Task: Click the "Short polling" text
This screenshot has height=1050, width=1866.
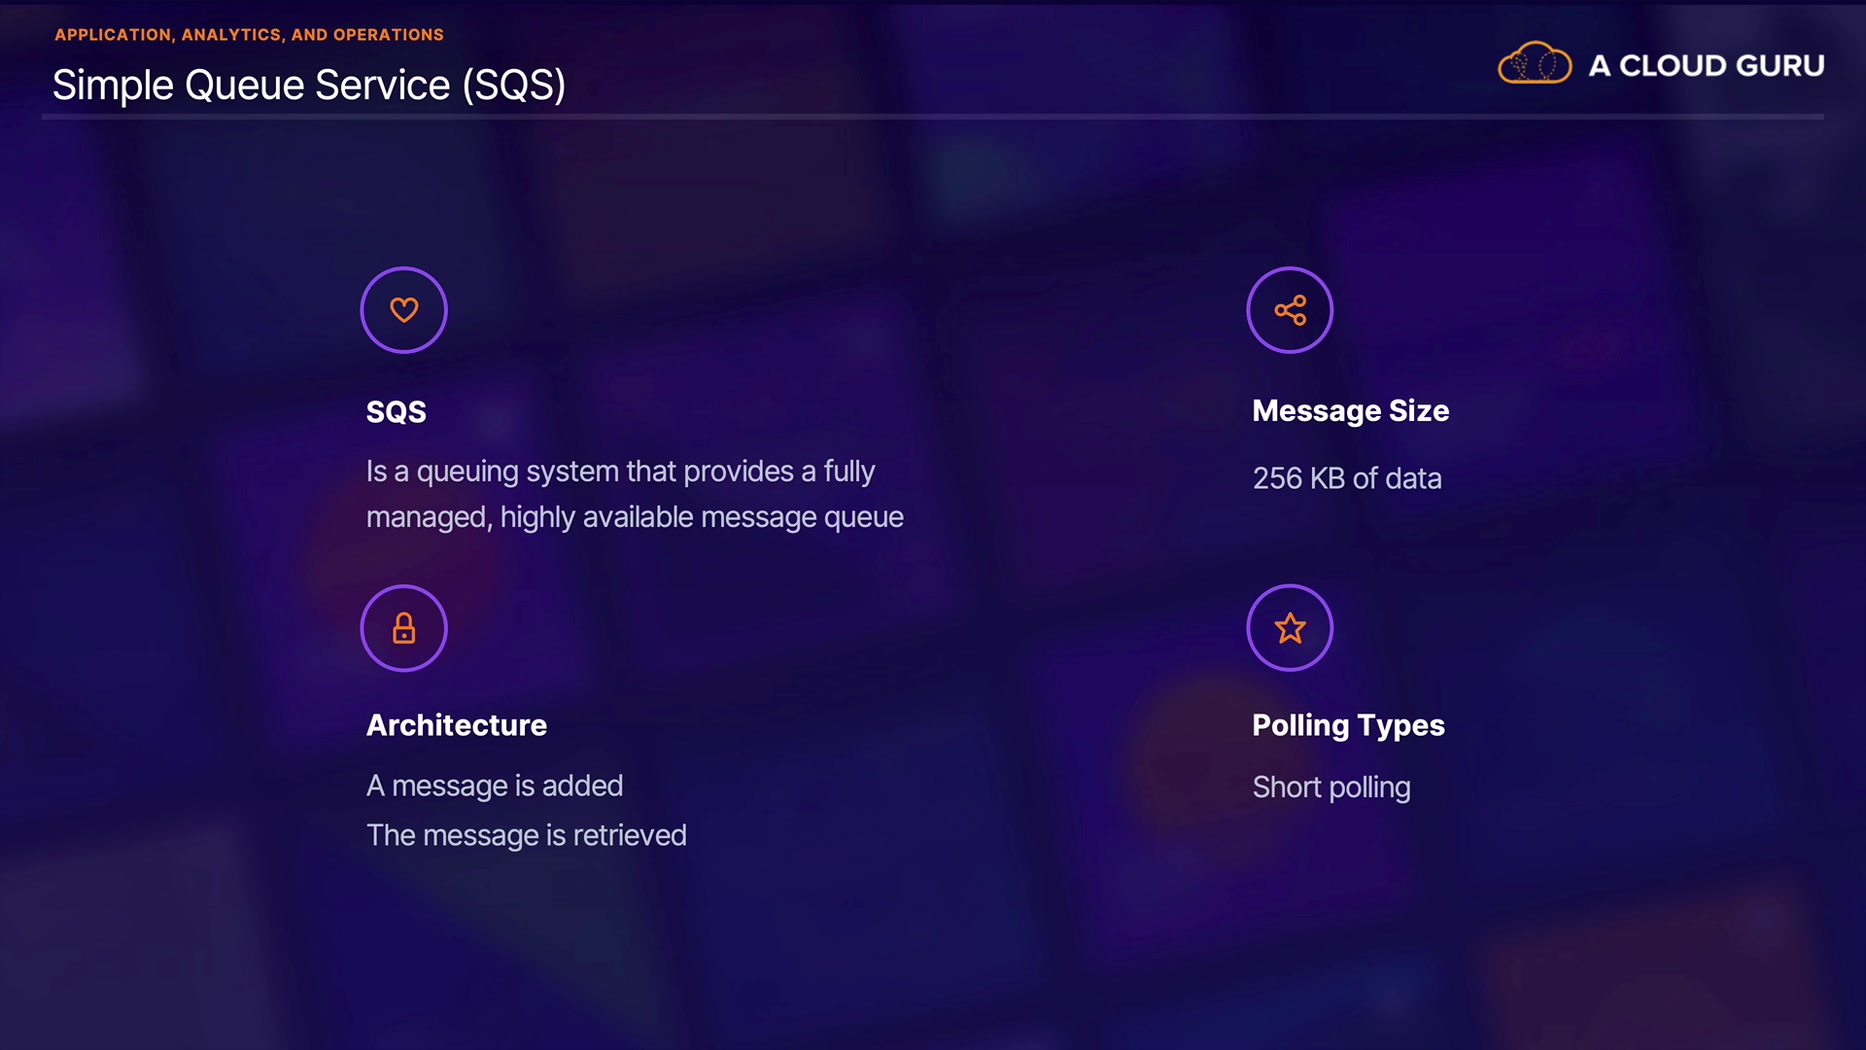Action: 1331,788
